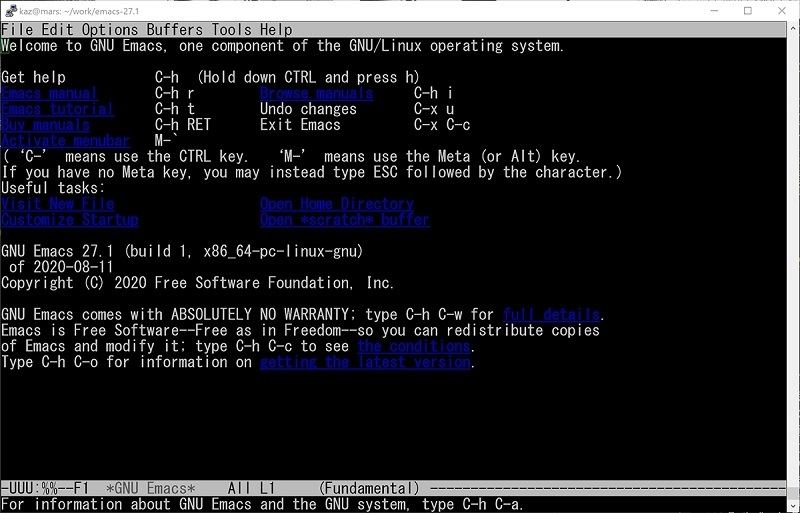Image resolution: width=800 pixels, height=513 pixels.
Task: Click the Open Home Directory link
Action: 337,204
